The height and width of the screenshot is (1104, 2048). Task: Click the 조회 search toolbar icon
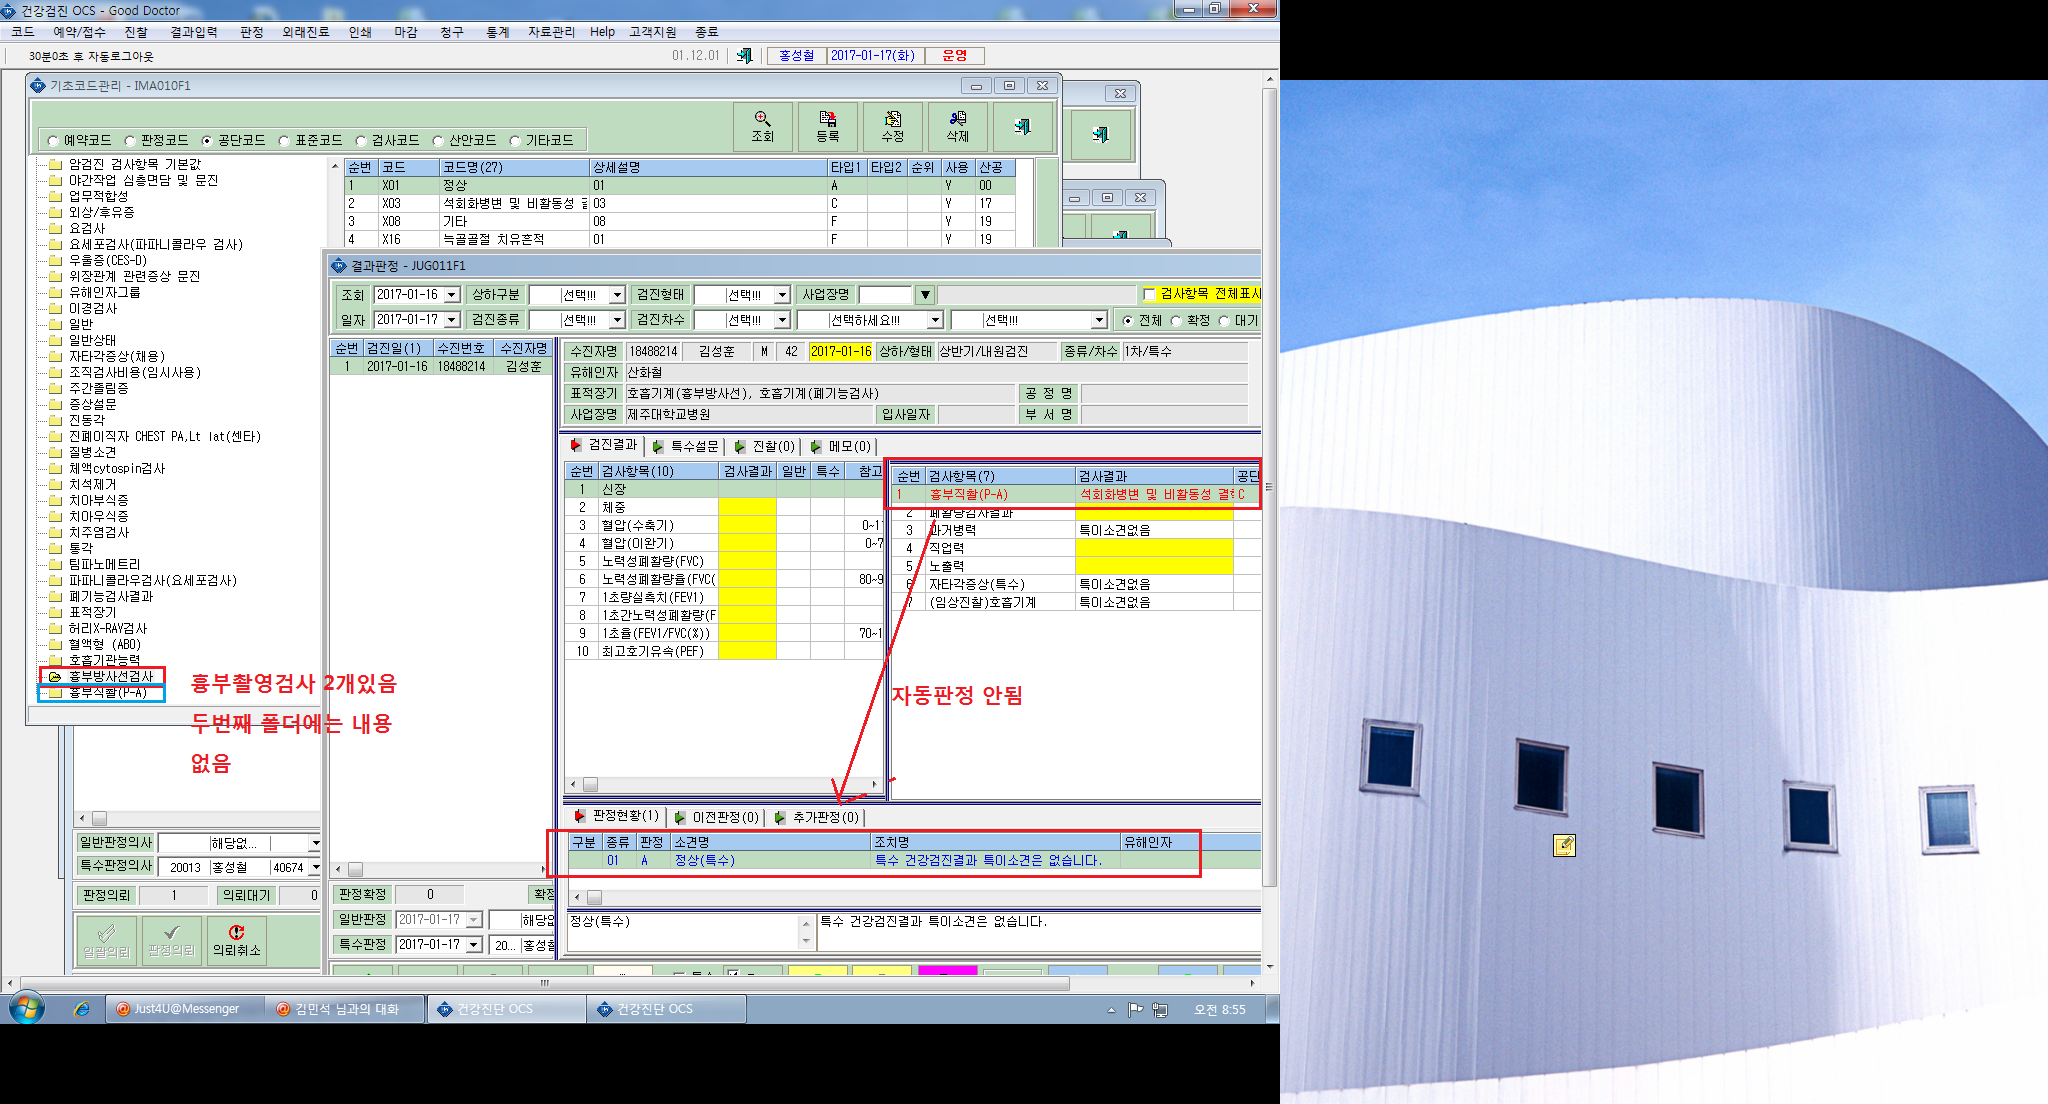click(763, 127)
